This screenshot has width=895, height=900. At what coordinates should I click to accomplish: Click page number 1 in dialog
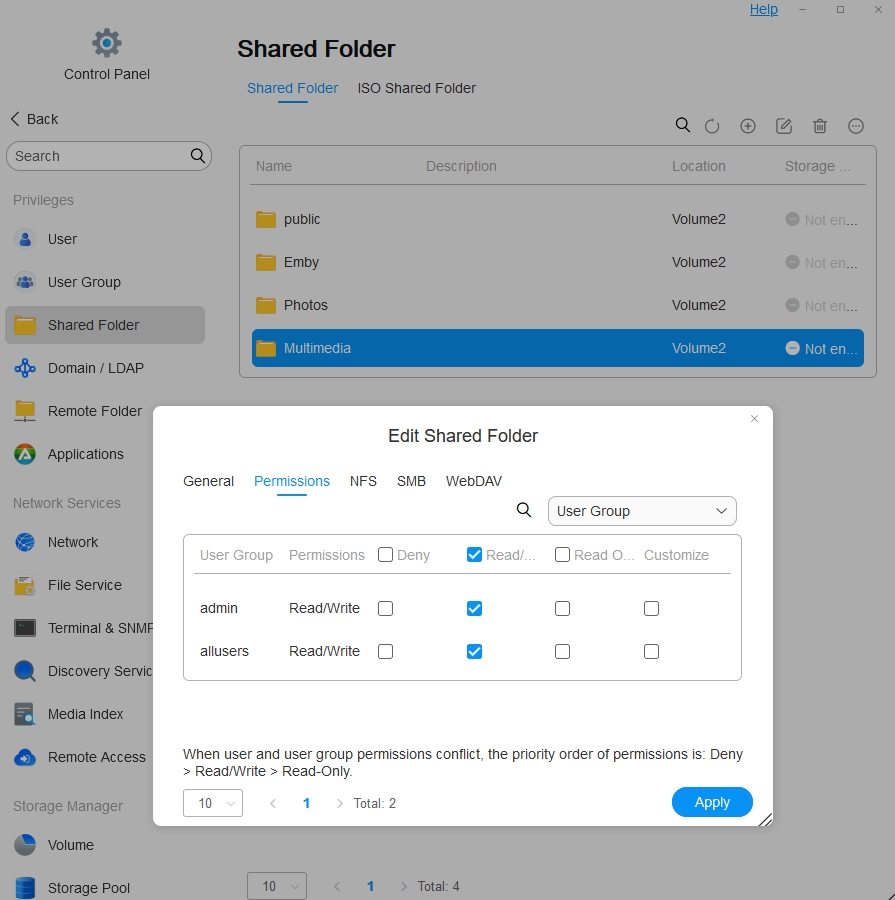click(307, 803)
